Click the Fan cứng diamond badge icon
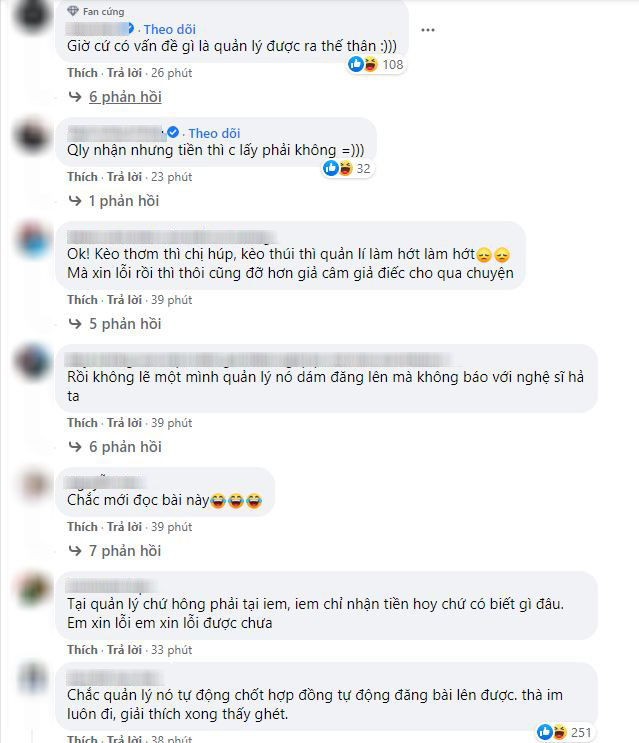639x743 pixels. [73, 10]
